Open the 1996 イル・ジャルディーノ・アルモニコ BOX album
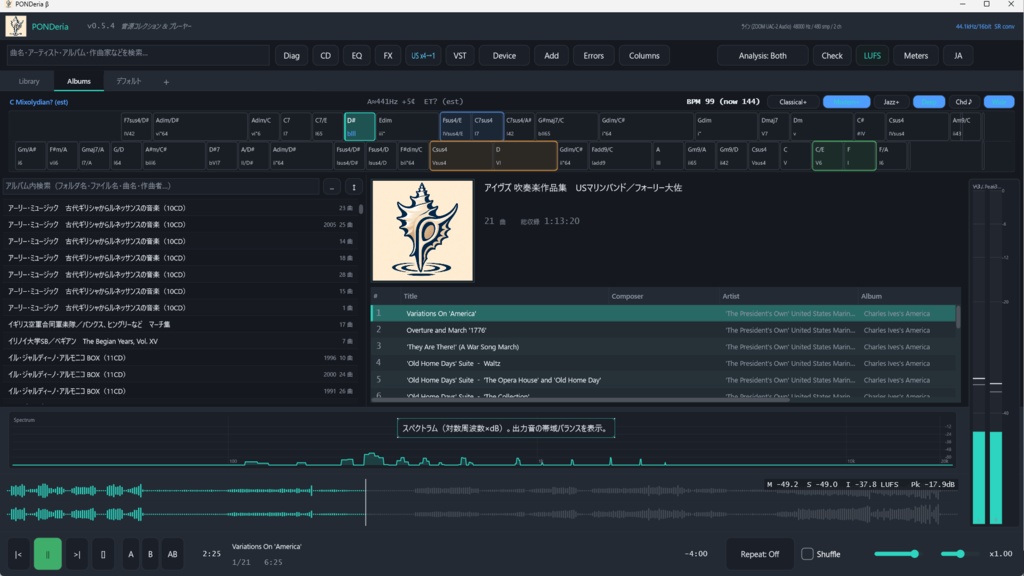Viewport: 1024px width, 576px height. point(180,358)
